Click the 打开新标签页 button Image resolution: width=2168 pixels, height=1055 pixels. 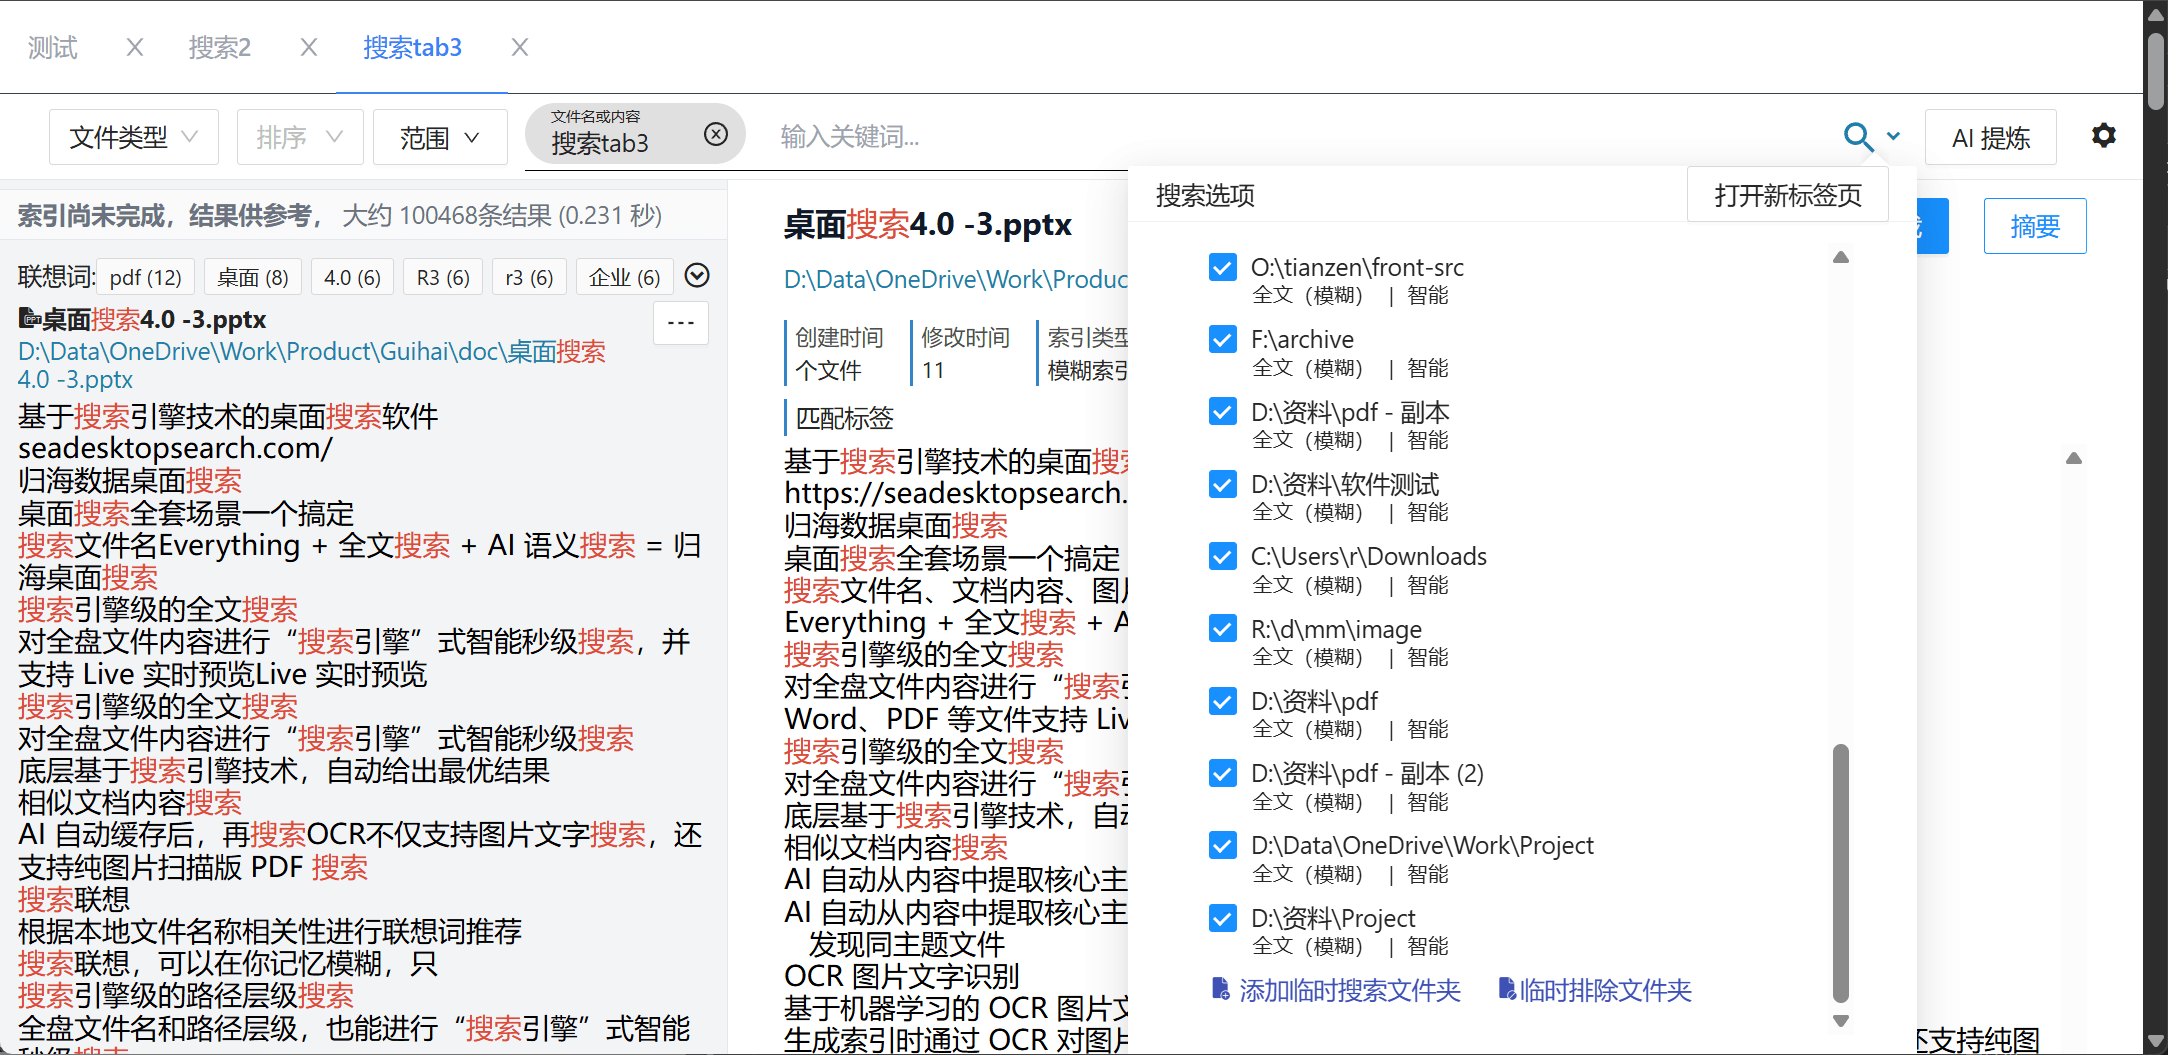tap(1787, 195)
